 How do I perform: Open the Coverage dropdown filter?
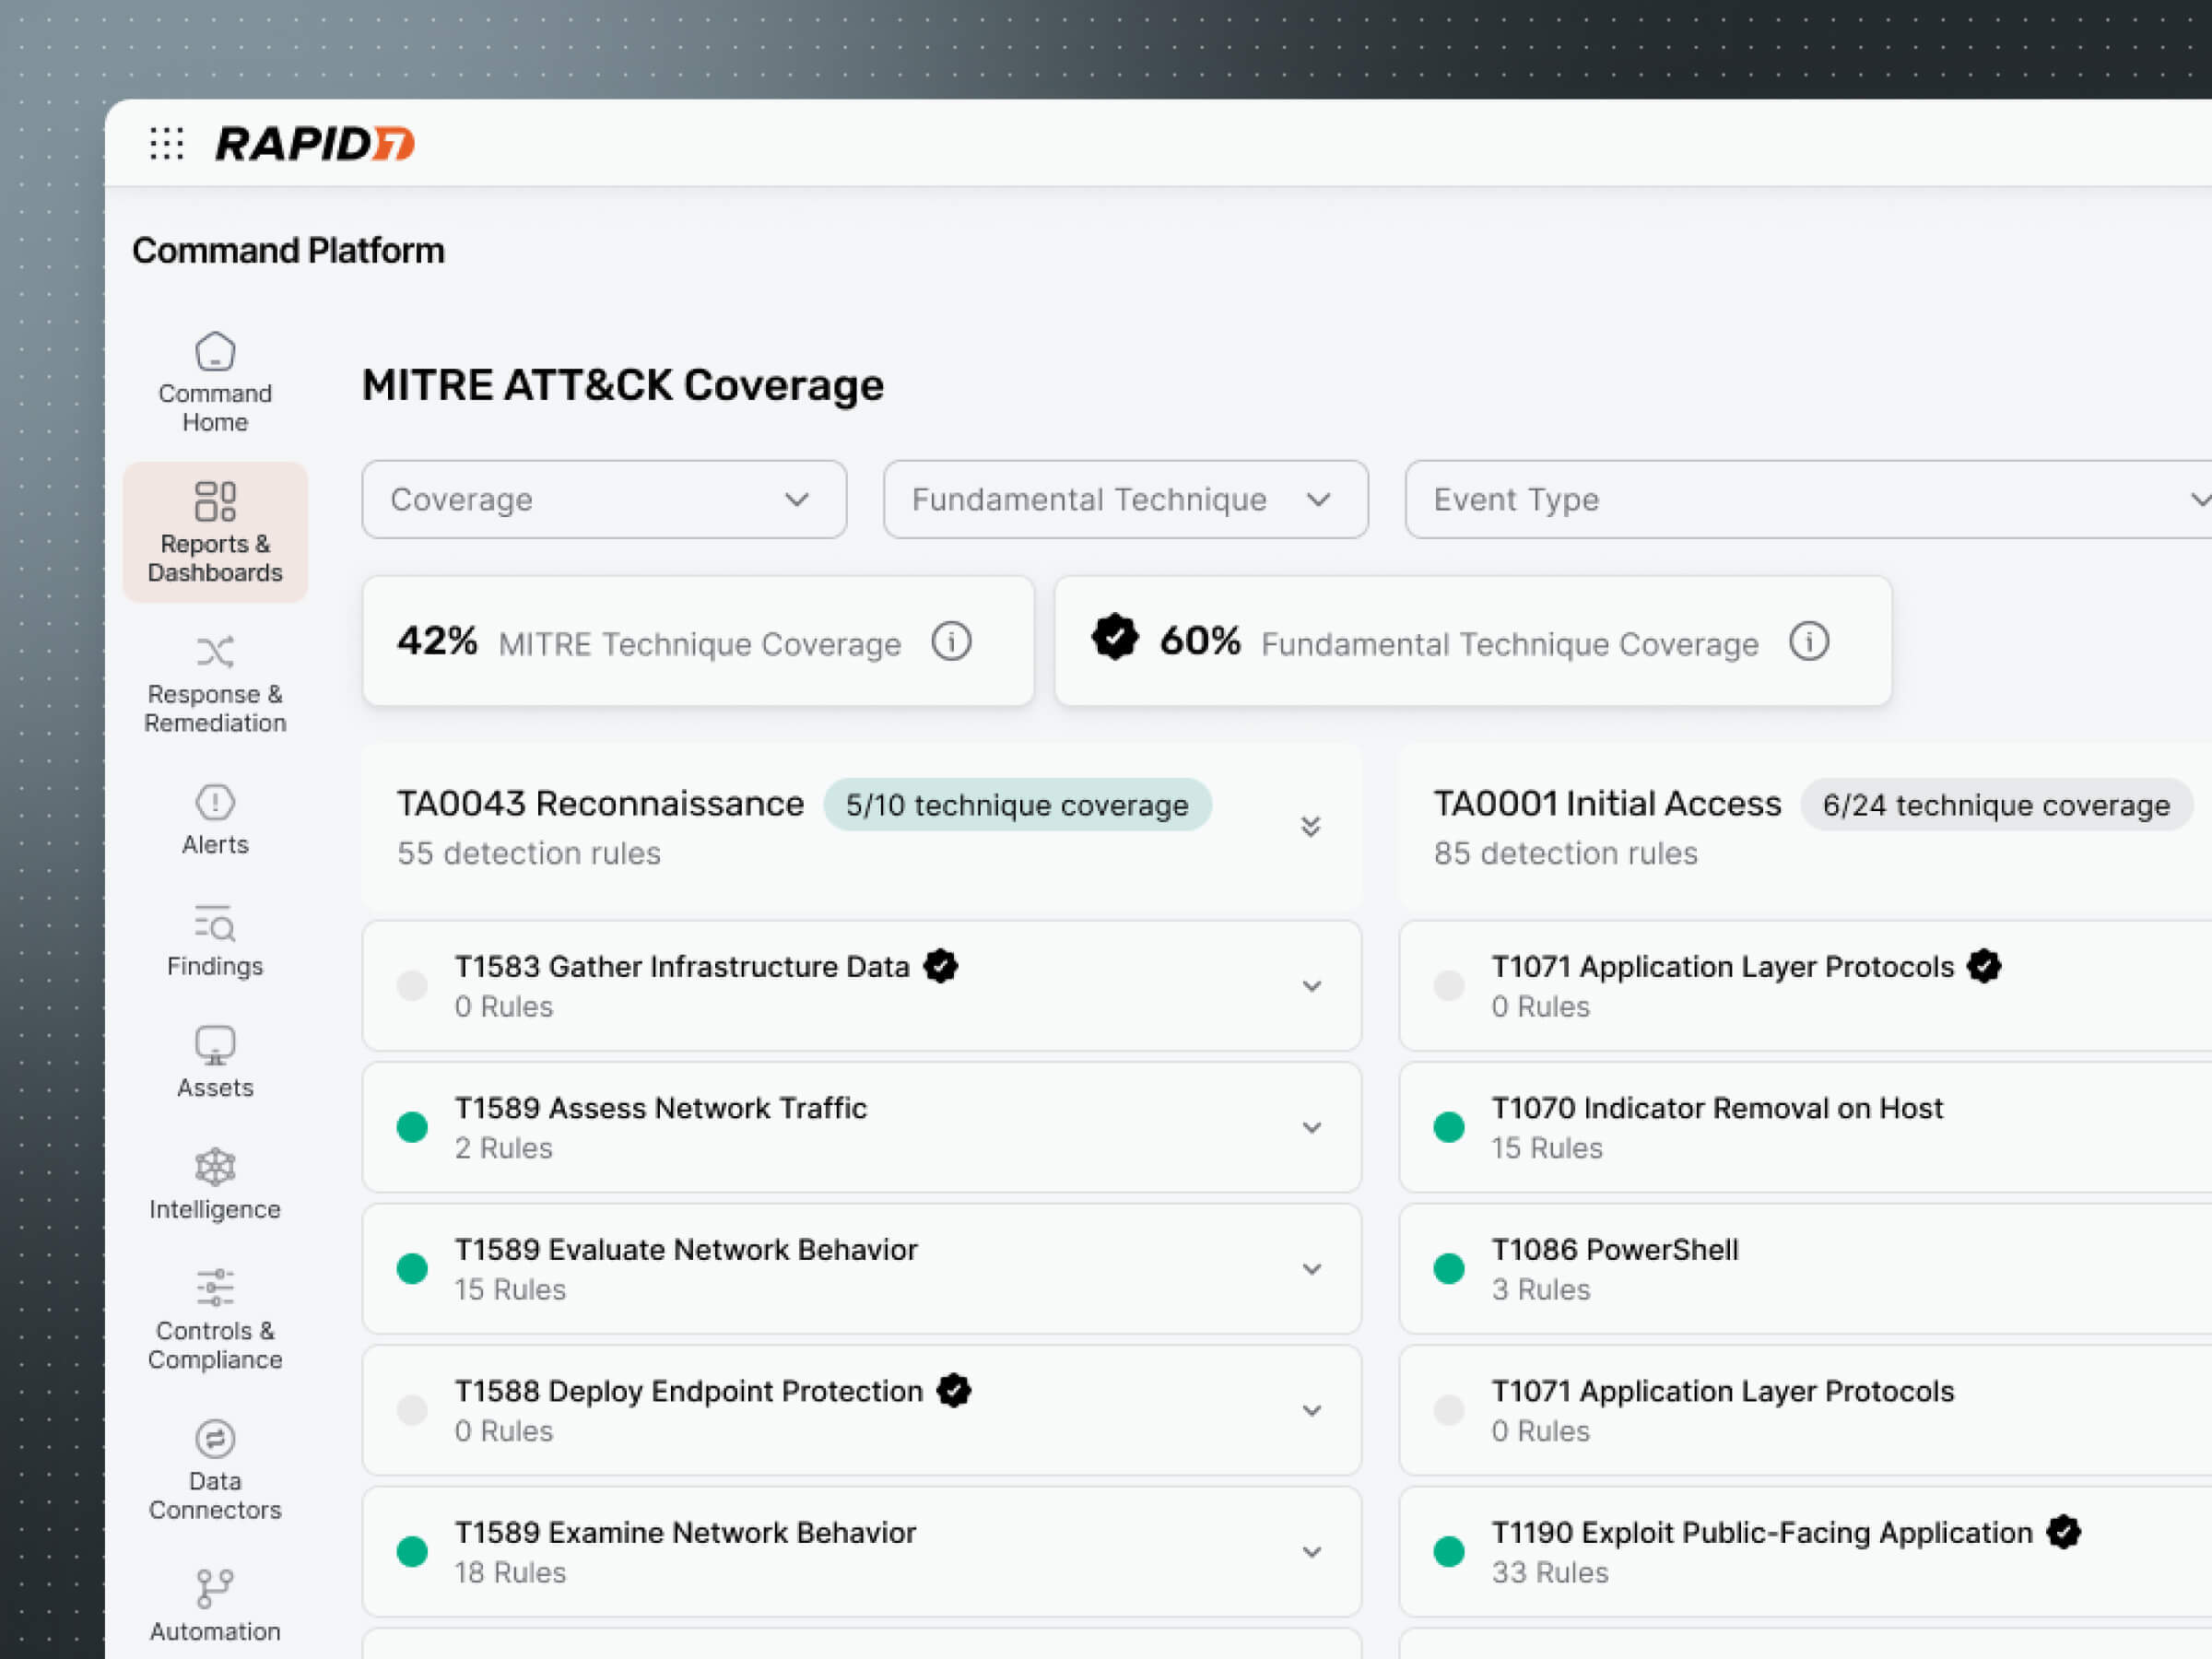pos(604,500)
